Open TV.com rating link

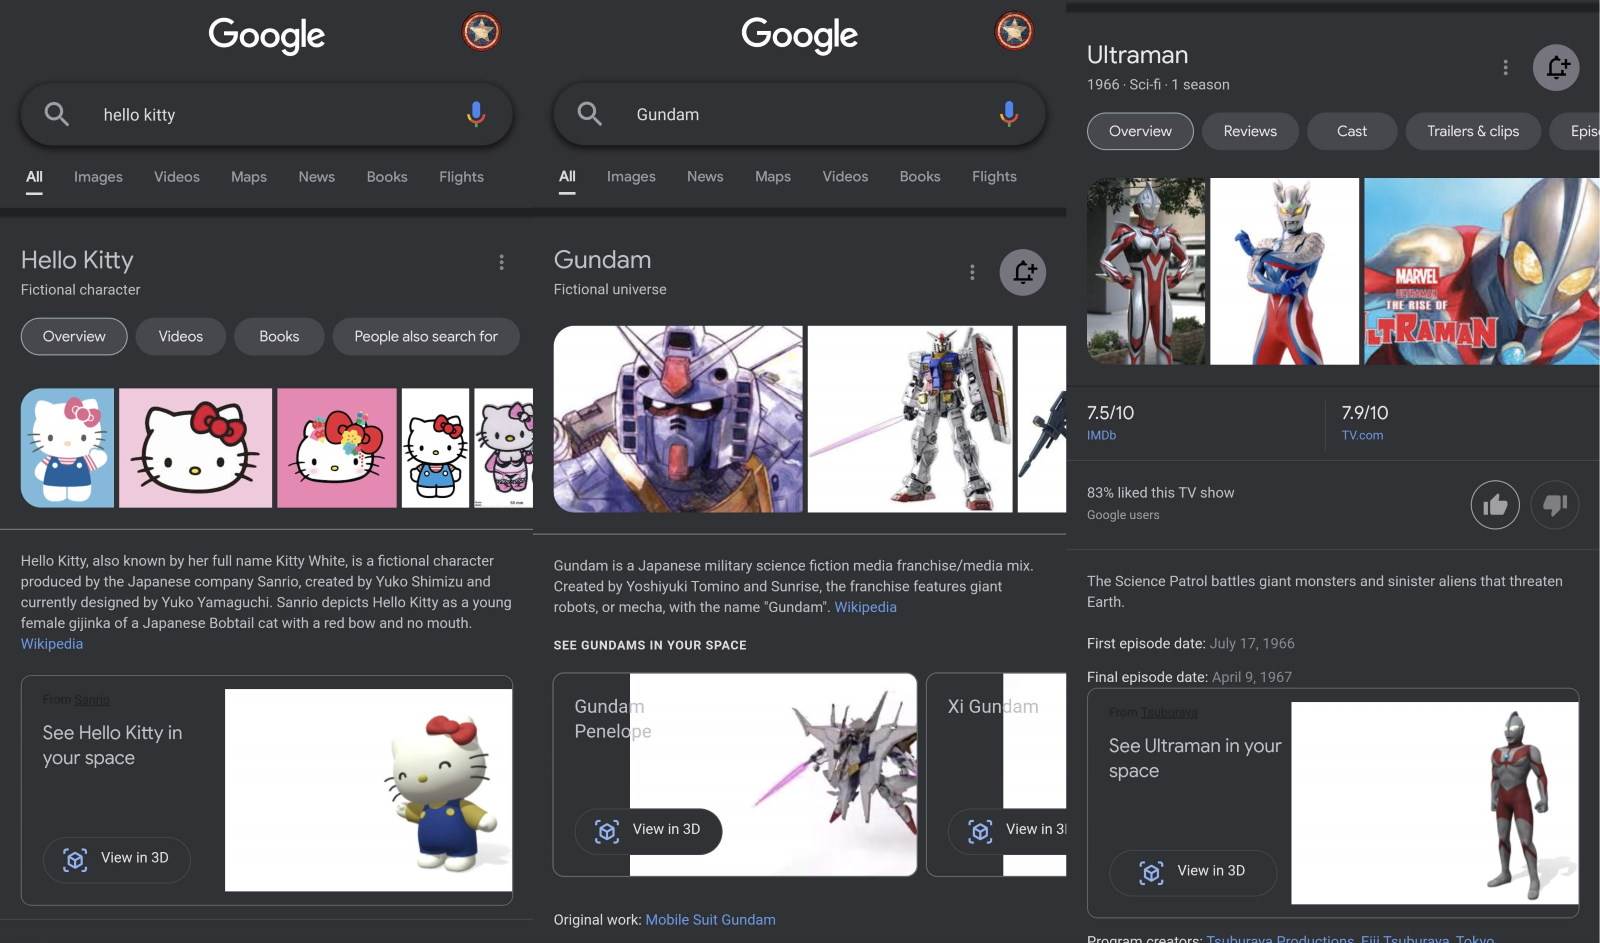1362,435
